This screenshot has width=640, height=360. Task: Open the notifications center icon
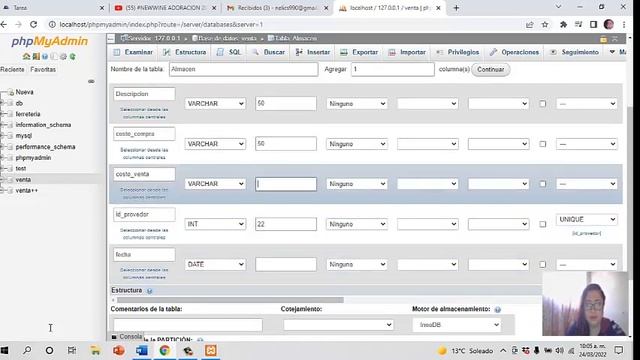[619, 350]
